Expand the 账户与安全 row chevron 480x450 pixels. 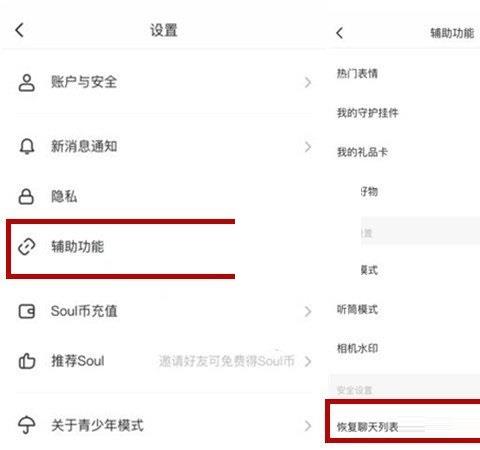pyautogui.click(x=308, y=82)
